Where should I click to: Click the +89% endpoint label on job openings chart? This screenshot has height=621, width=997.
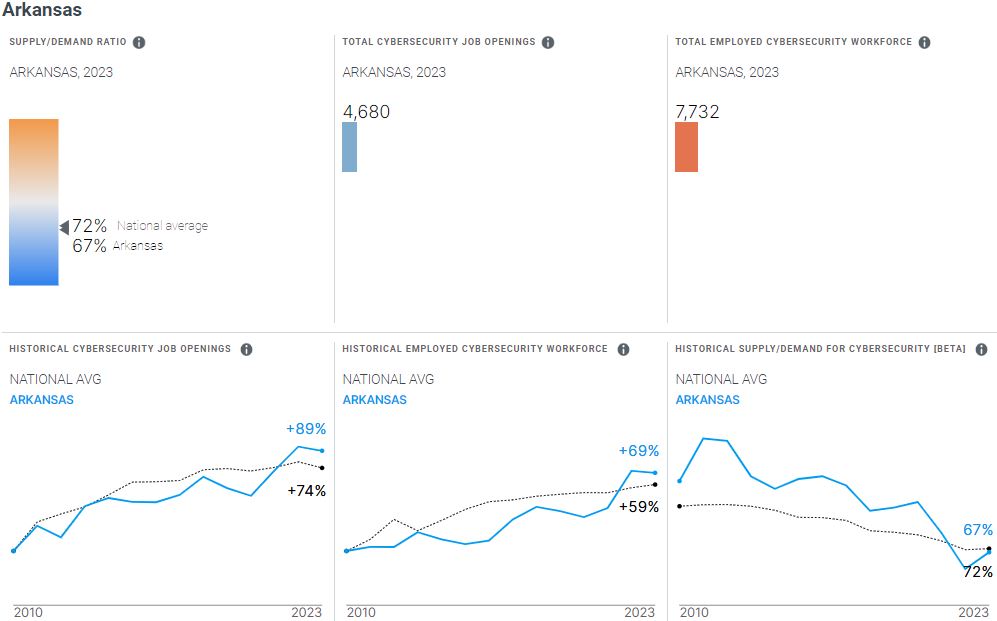(x=306, y=429)
